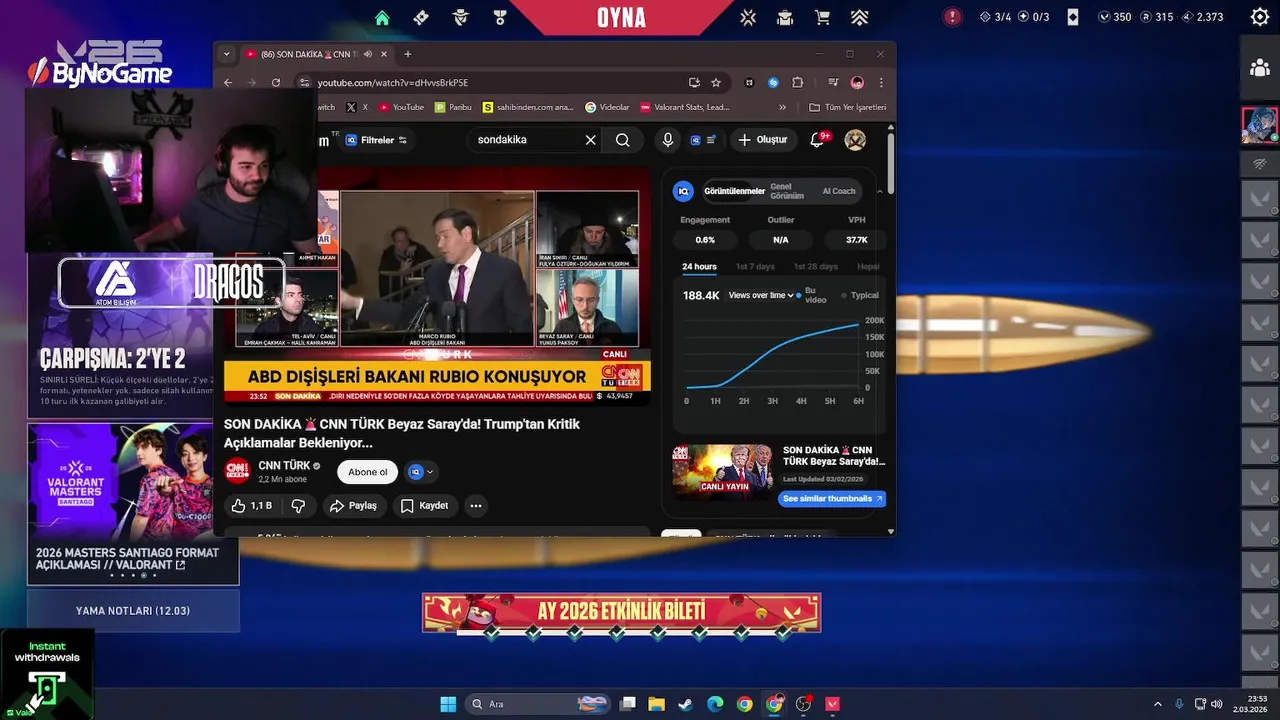
Task: Open the agents icon in Valorant top bar
Action: point(461,17)
